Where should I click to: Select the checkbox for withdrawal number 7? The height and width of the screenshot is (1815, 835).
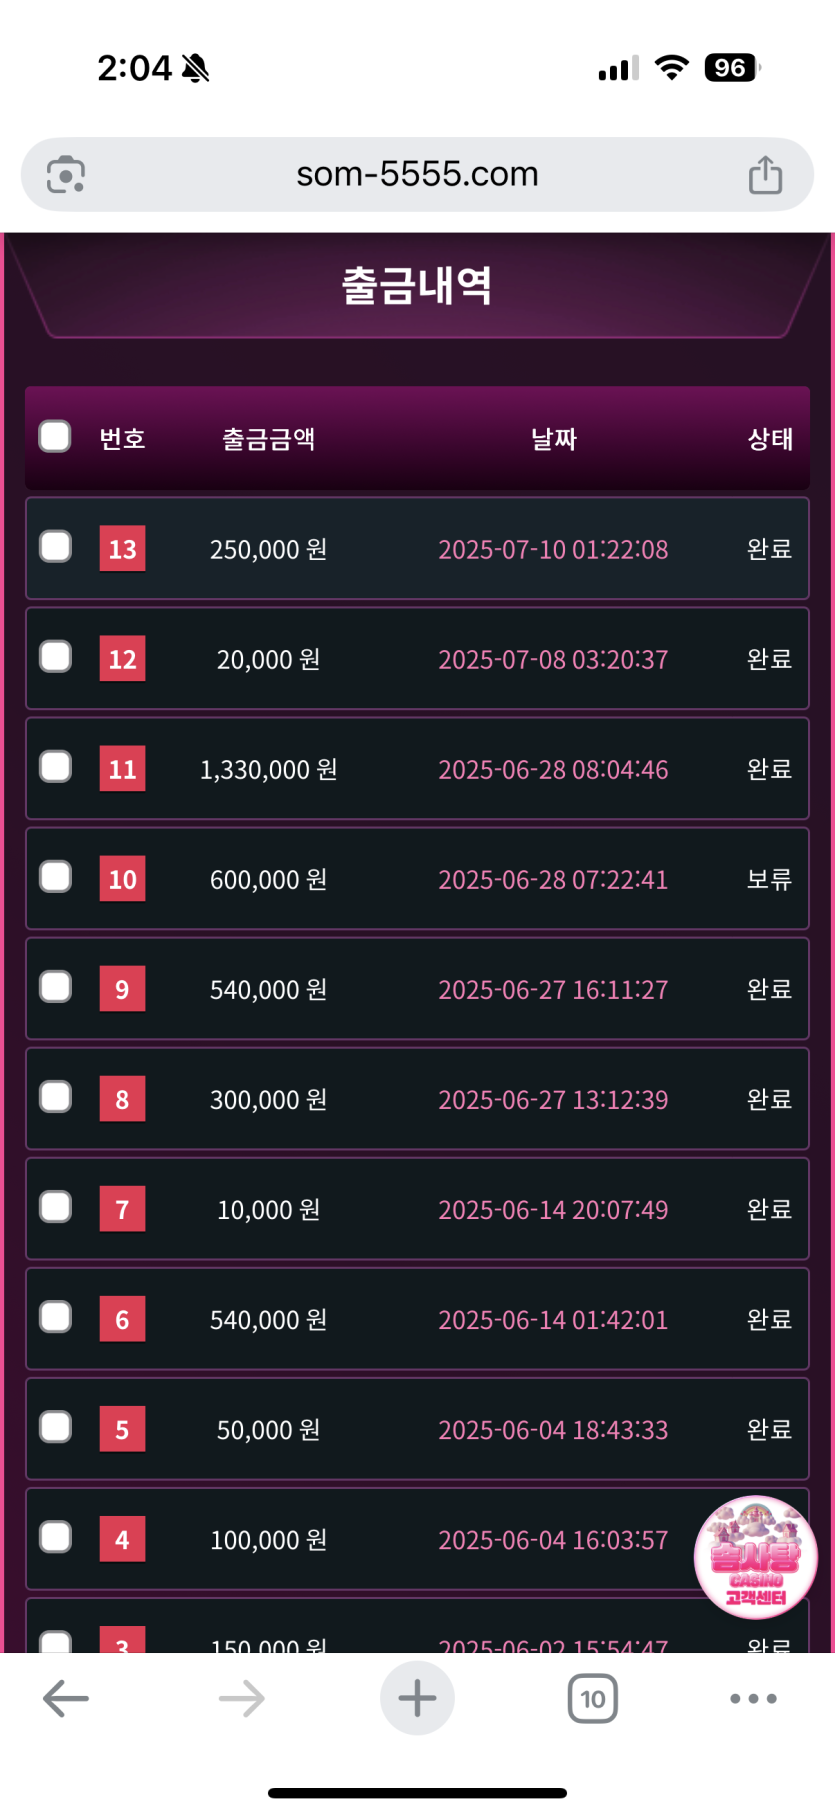pyautogui.click(x=55, y=1207)
